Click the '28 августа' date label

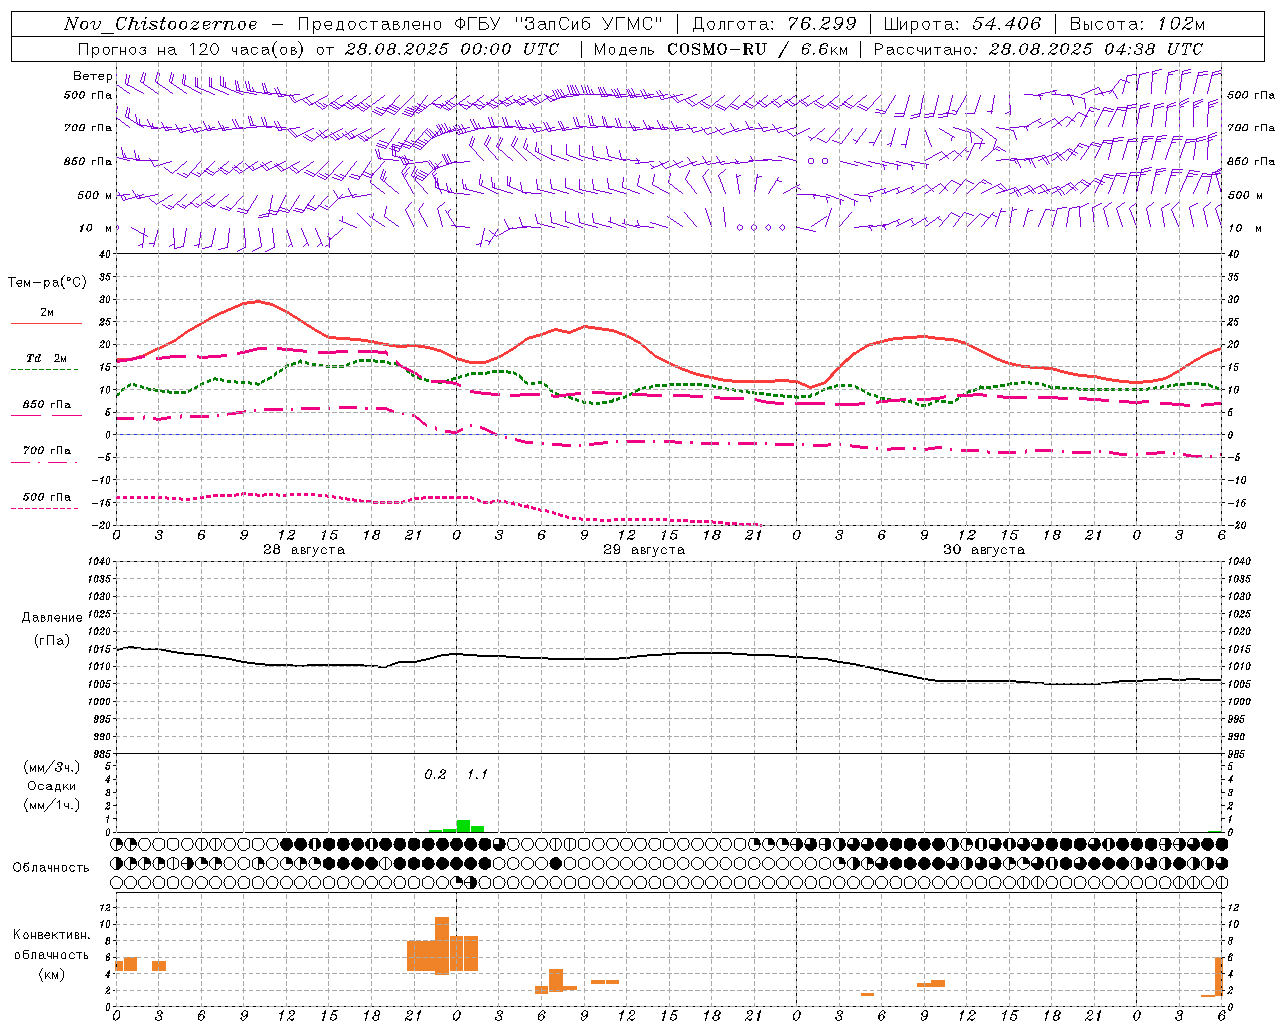304,550
